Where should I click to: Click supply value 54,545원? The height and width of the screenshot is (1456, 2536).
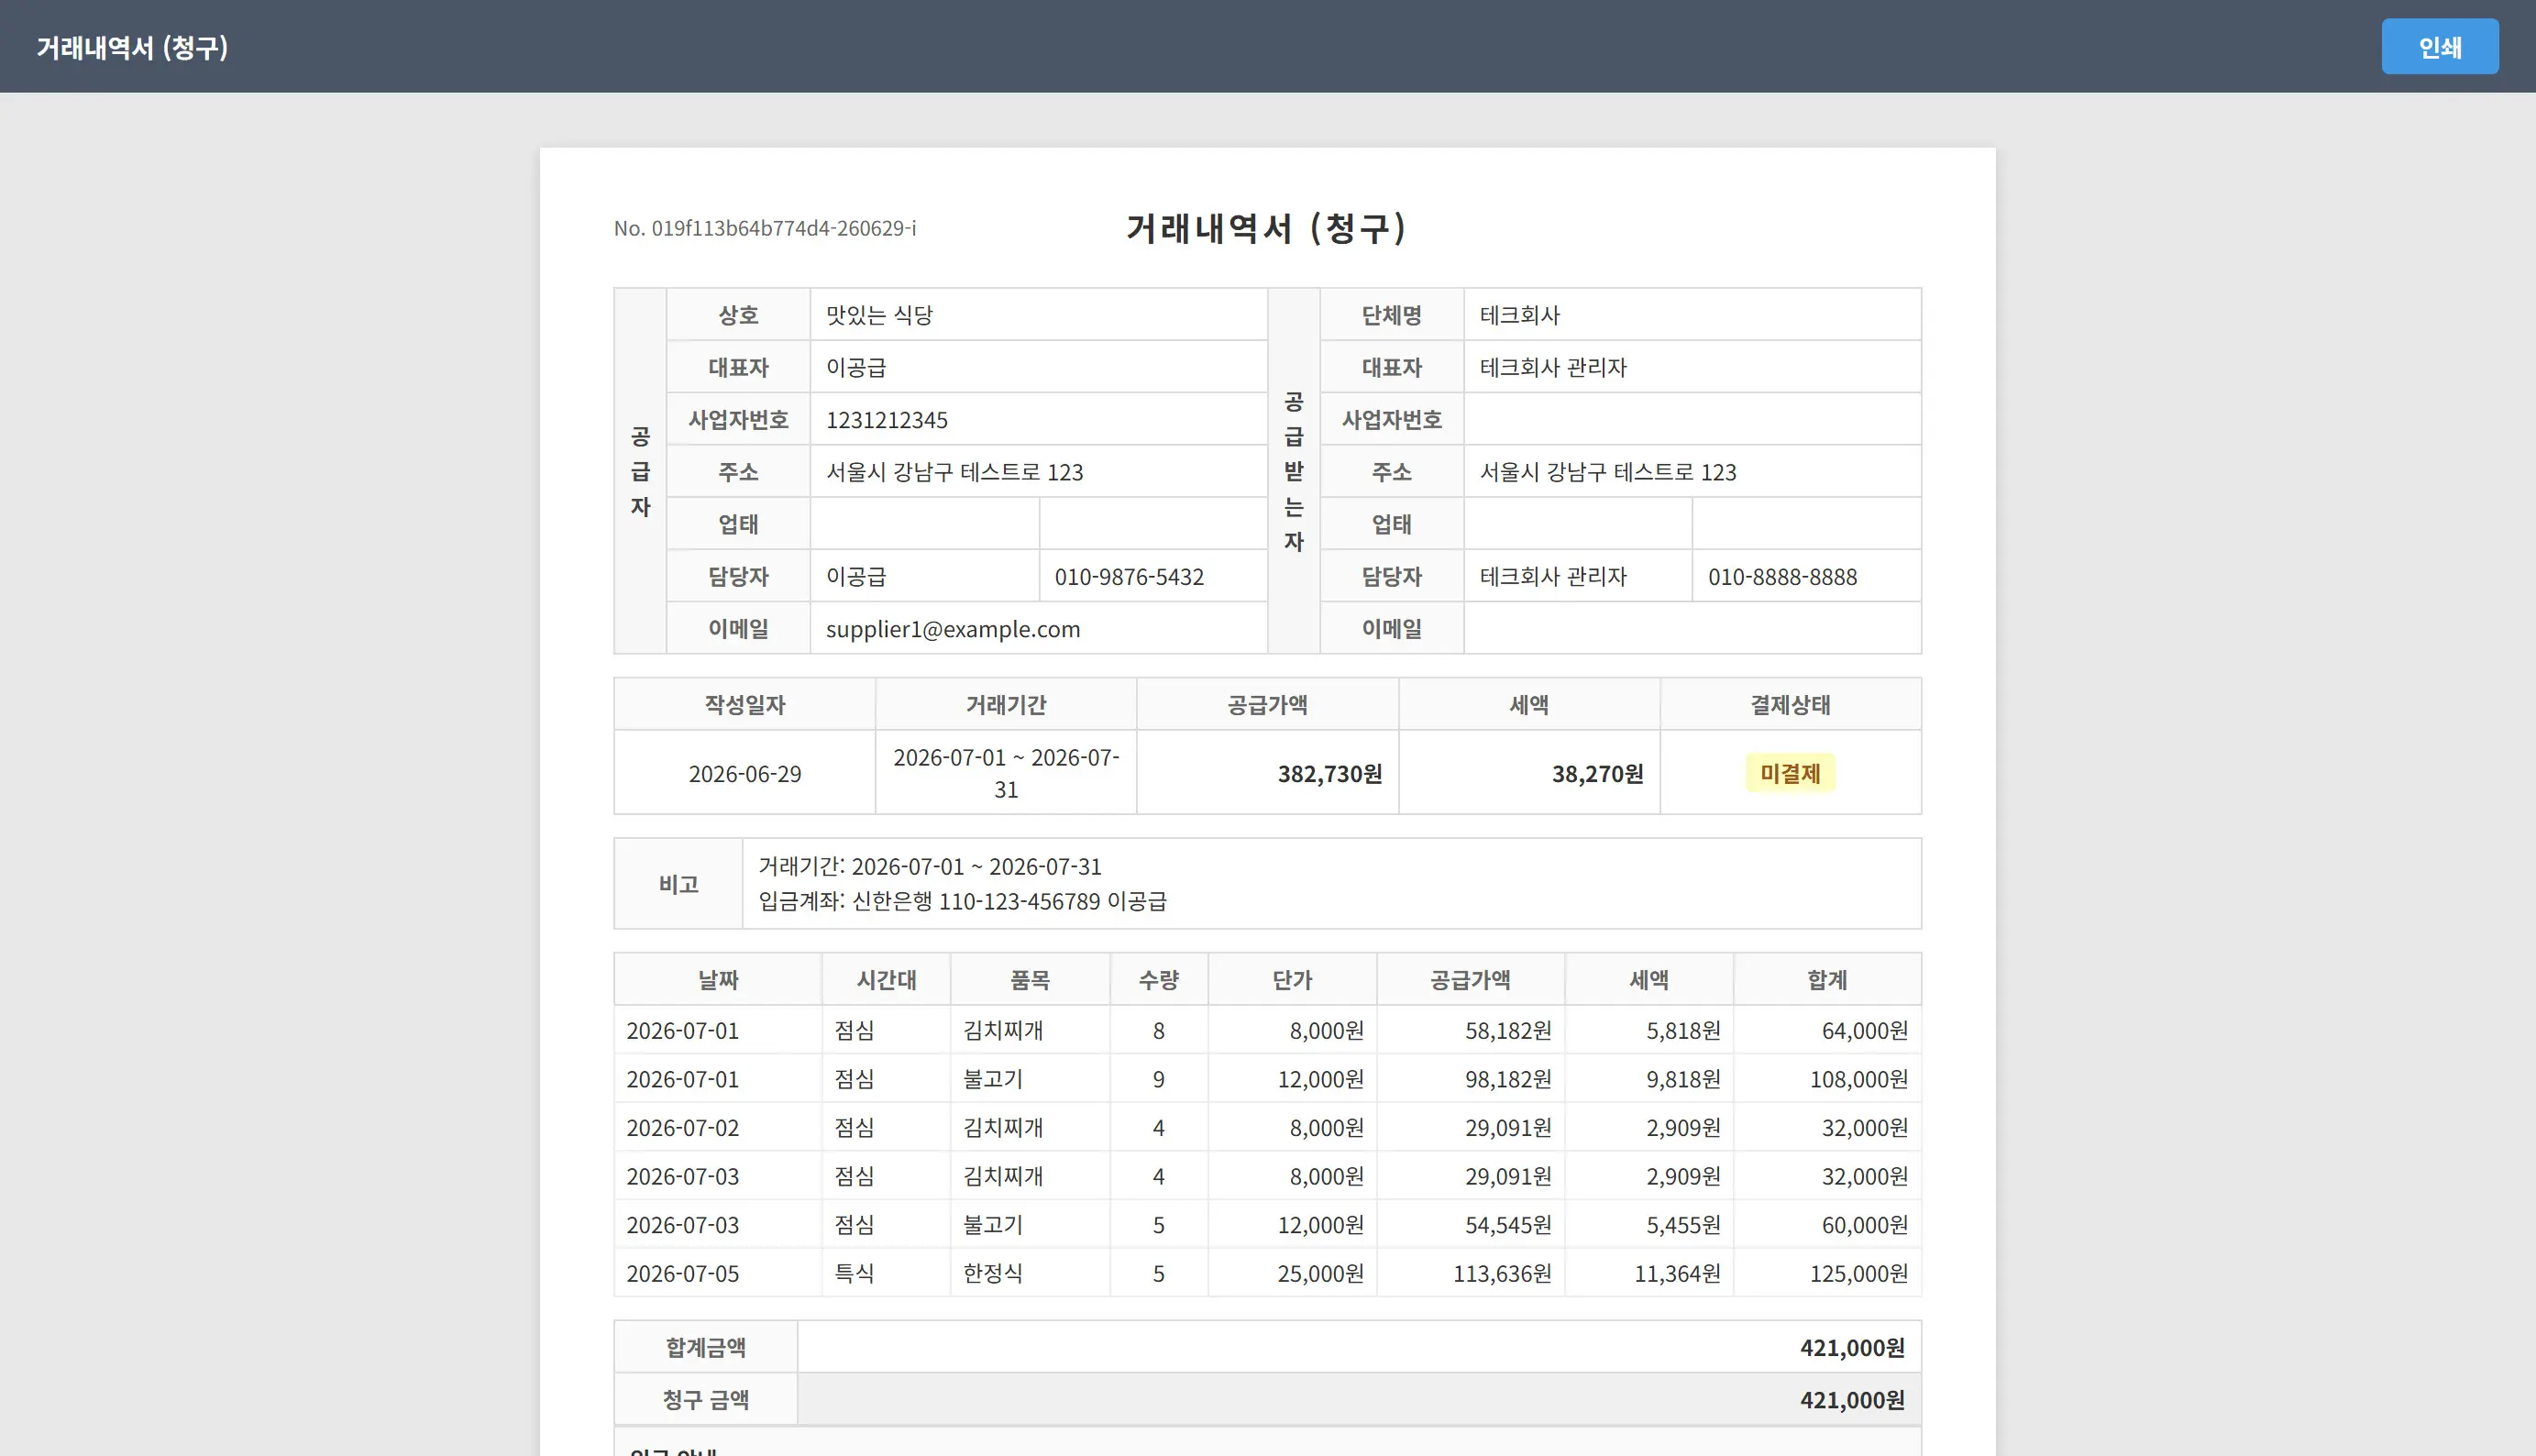[x=1507, y=1225]
